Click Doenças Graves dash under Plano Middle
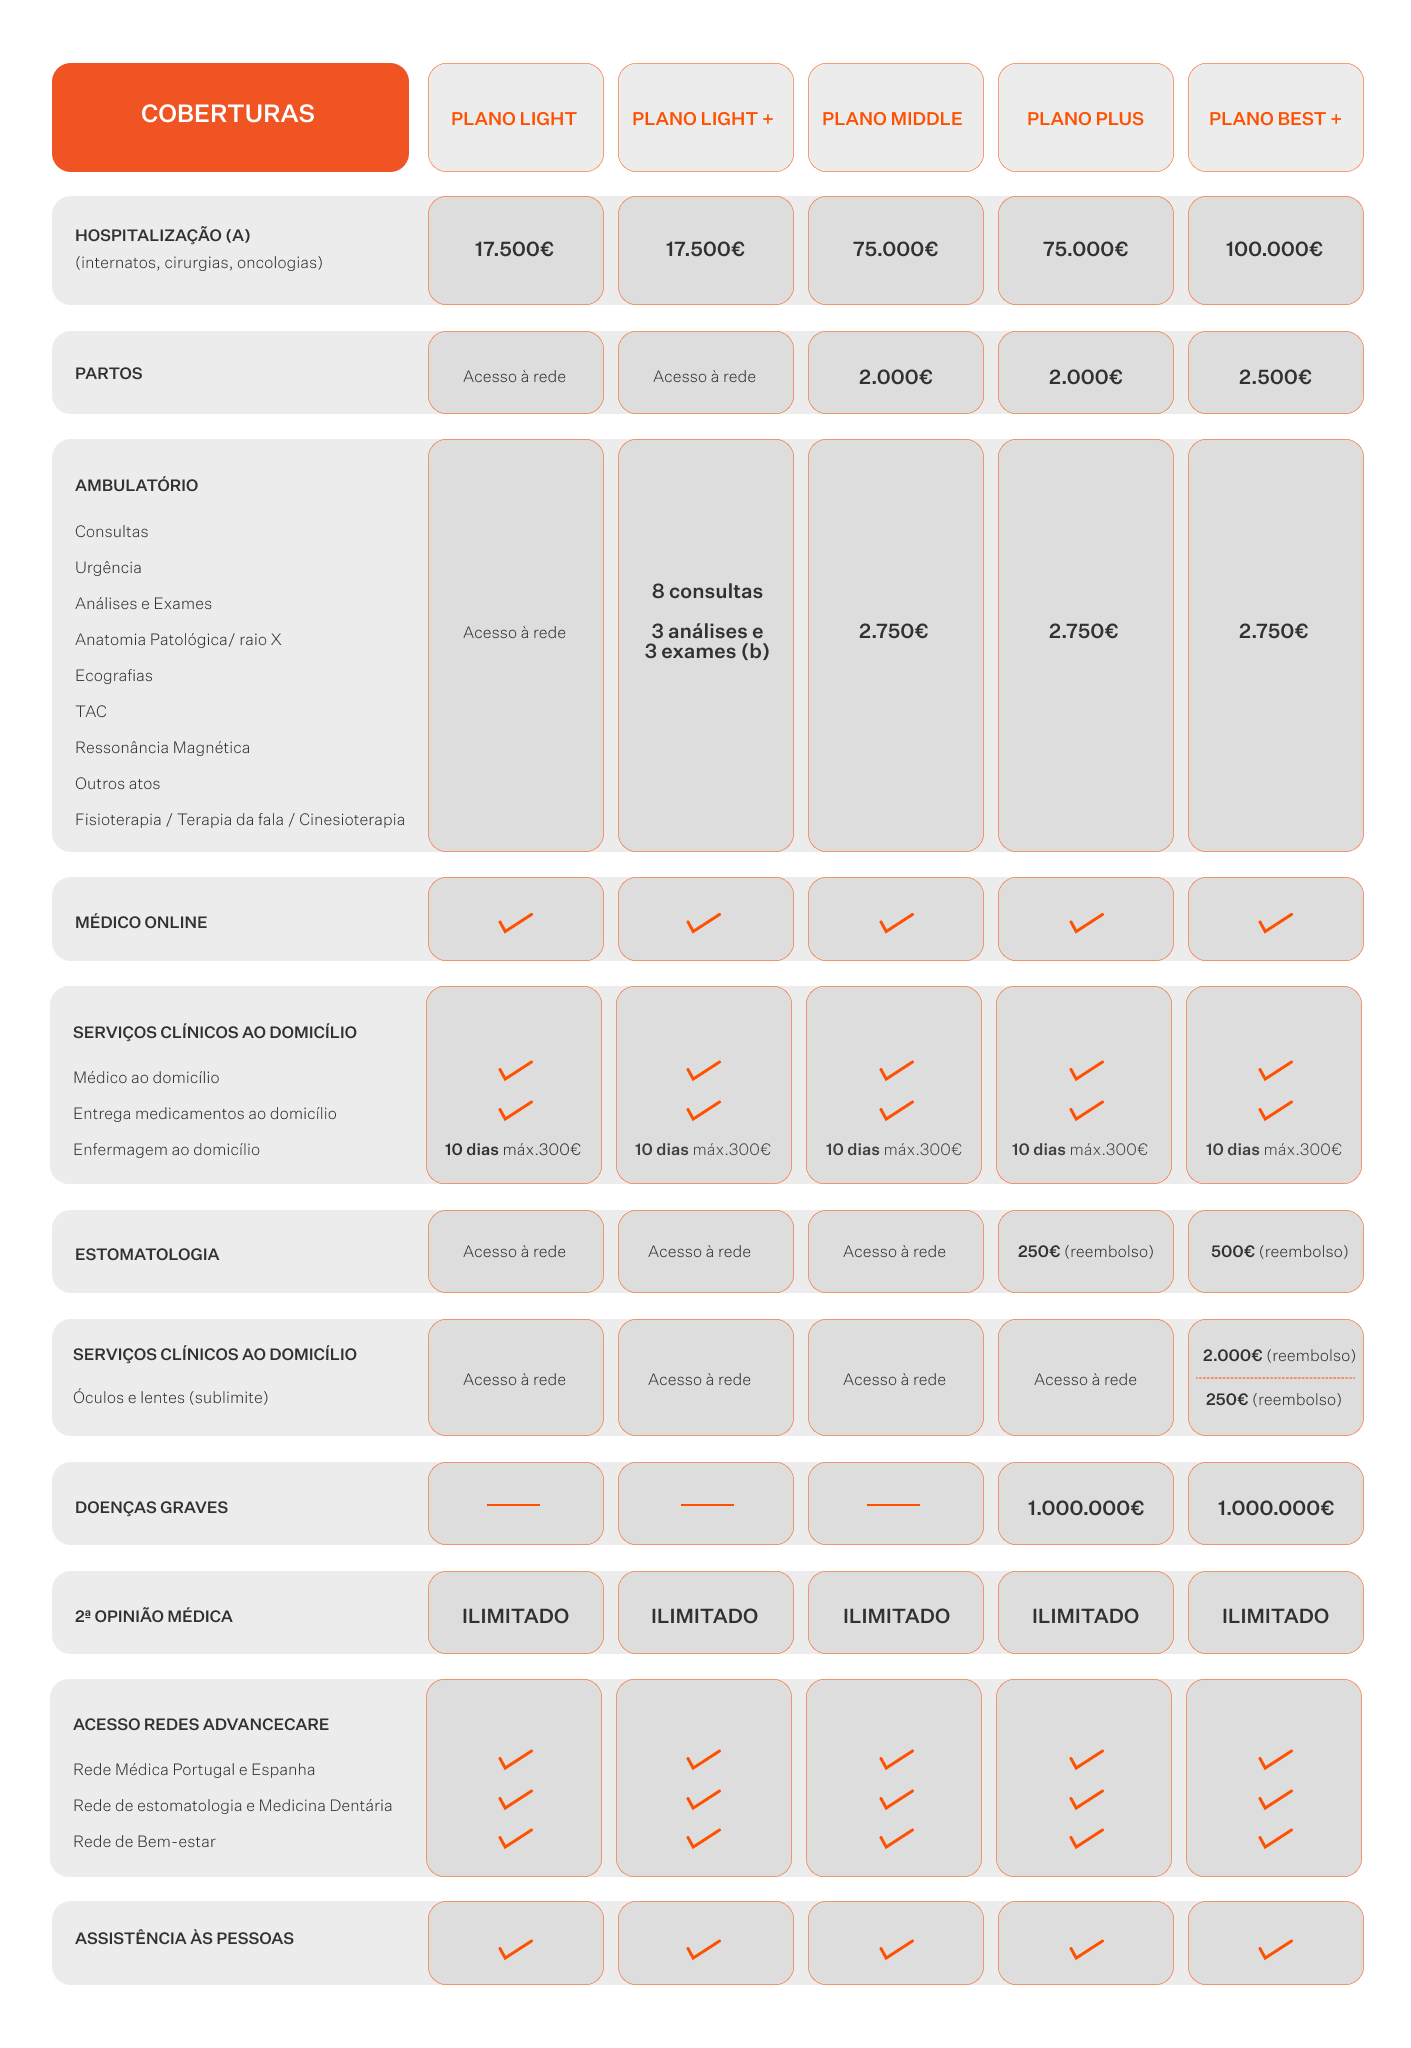This screenshot has height=2048, width=1411. (x=893, y=1504)
